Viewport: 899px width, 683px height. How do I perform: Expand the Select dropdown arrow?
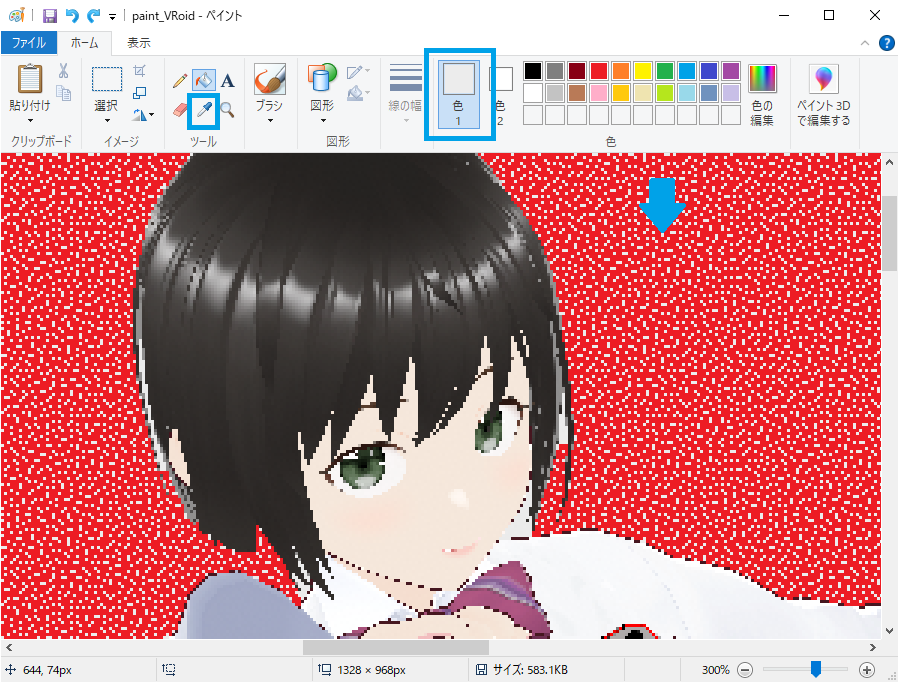[x=107, y=120]
